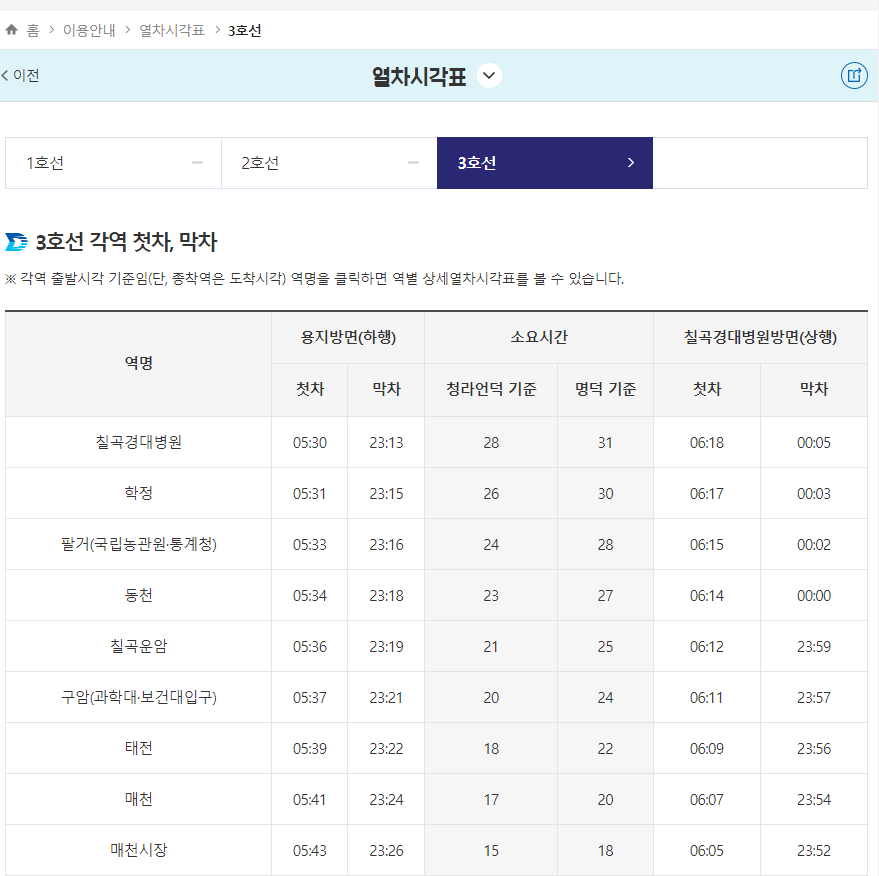The height and width of the screenshot is (876, 879).
Task: Click 23:22 last train of 태전
Action: [386, 749]
